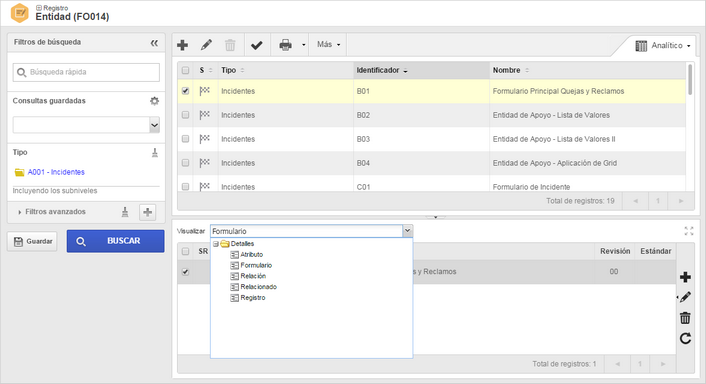Viewport: 706px width, 384px height.
Task: Select Relacionado in the Detalles tree
Action: pos(258,287)
